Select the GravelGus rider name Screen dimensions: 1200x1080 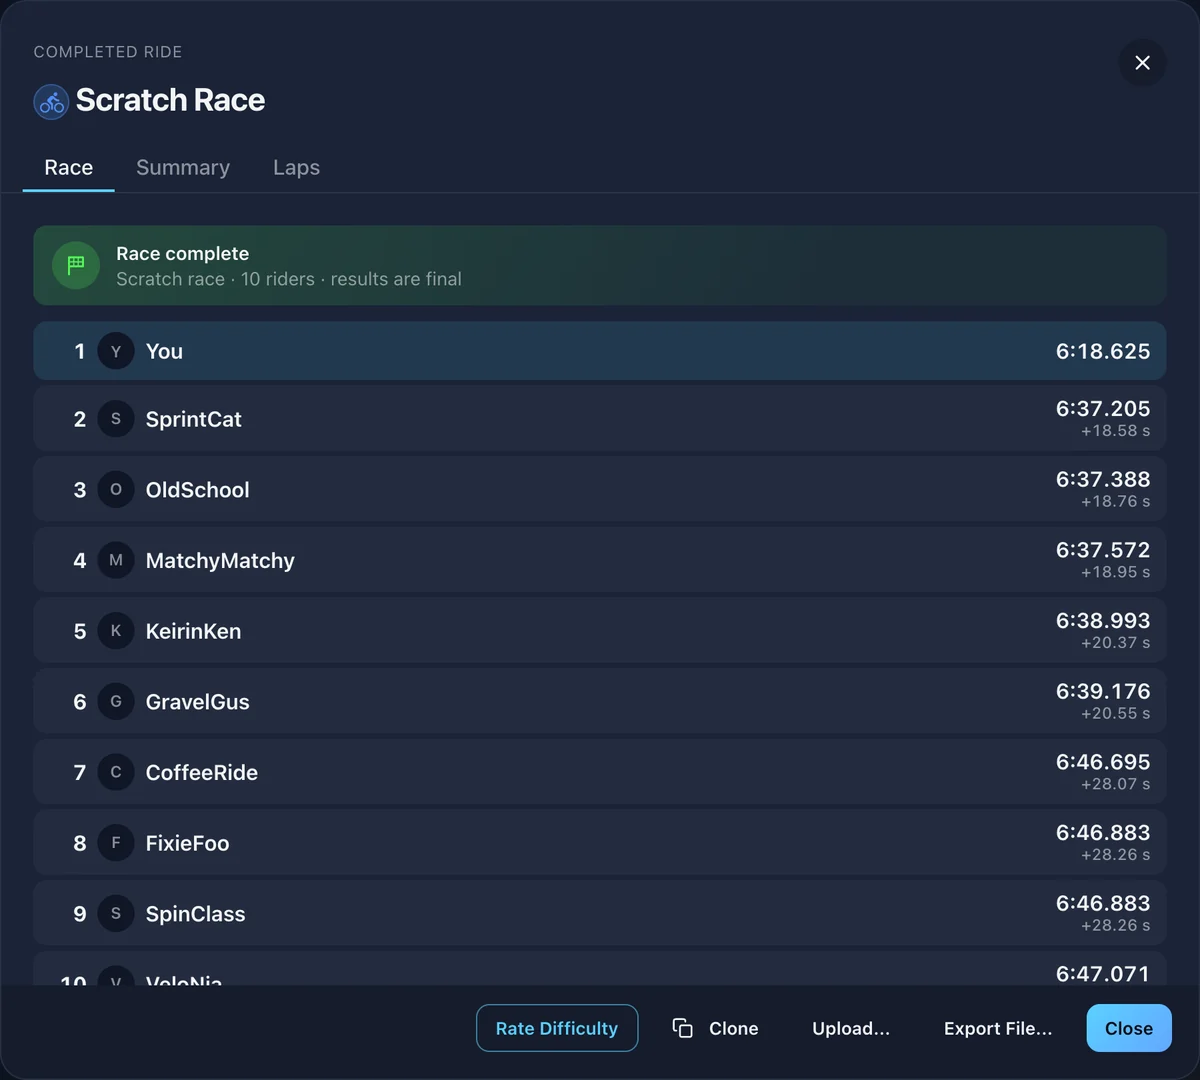pos(198,702)
